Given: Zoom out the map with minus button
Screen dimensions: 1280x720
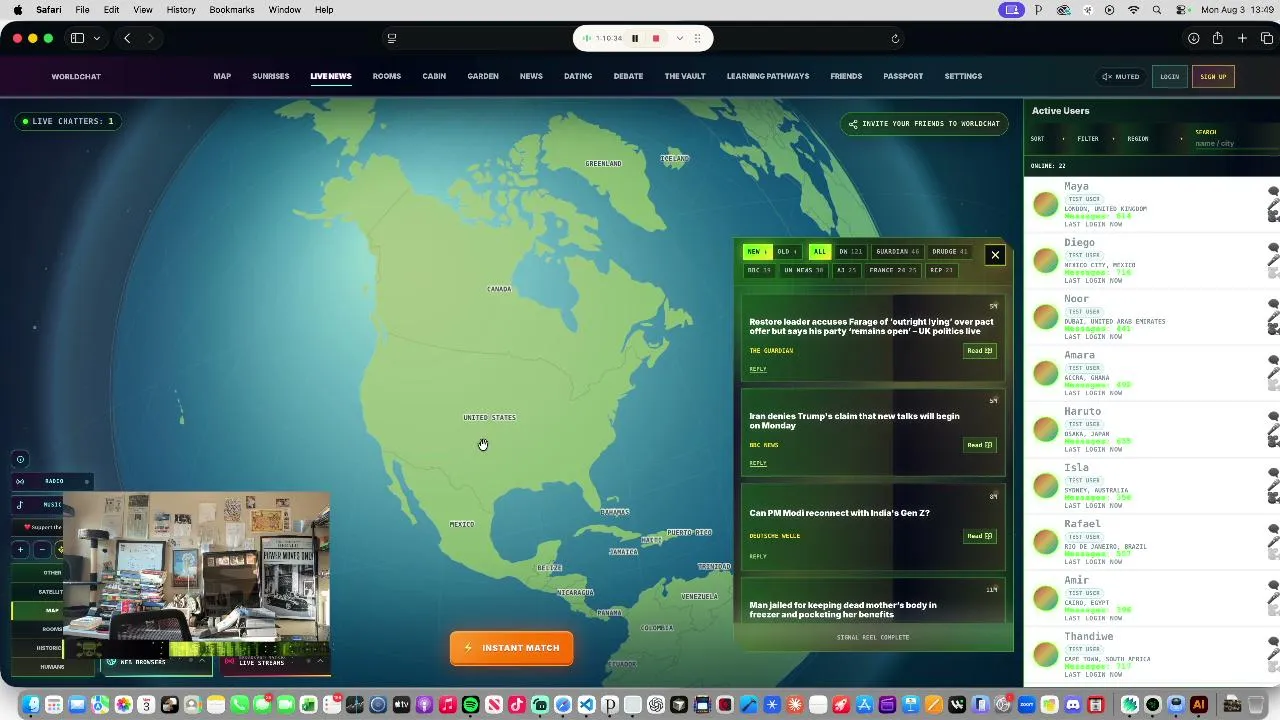Looking at the screenshot, I should coord(42,549).
